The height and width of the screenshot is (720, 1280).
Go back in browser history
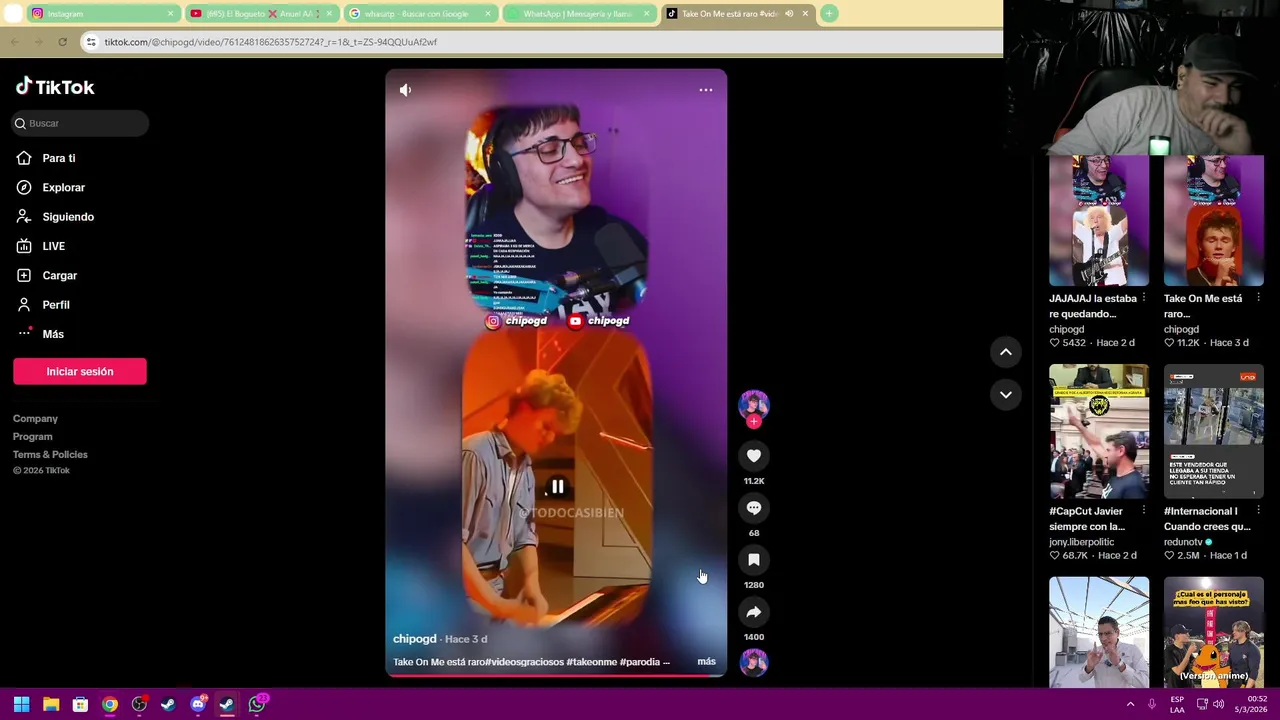(14, 42)
